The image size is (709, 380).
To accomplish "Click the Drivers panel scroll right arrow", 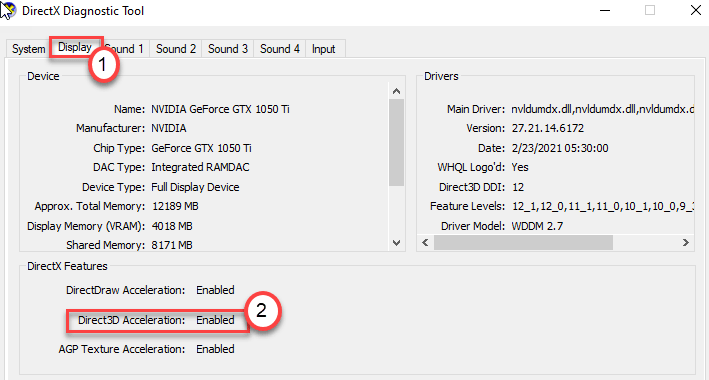I will pyautogui.click(x=685, y=243).
